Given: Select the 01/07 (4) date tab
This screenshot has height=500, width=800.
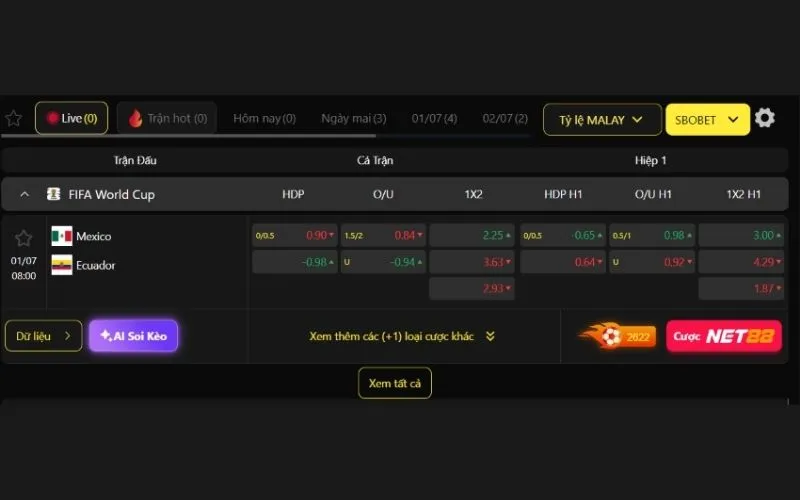Looking at the screenshot, I should pyautogui.click(x=434, y=118).
